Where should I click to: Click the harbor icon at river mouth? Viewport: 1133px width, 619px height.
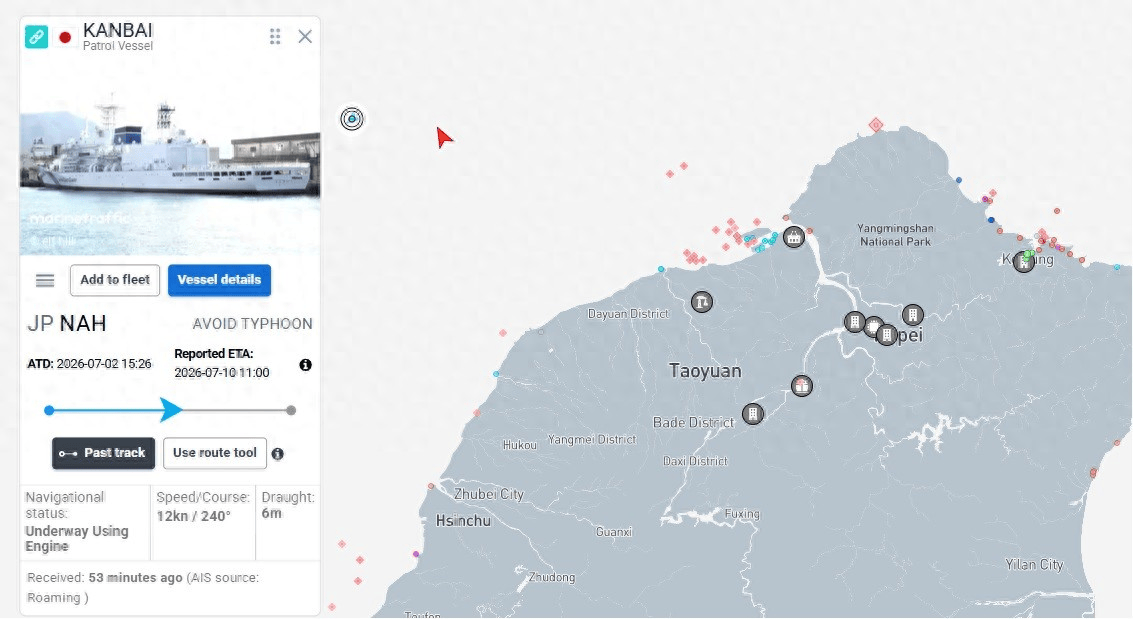(x=794, y=236)
